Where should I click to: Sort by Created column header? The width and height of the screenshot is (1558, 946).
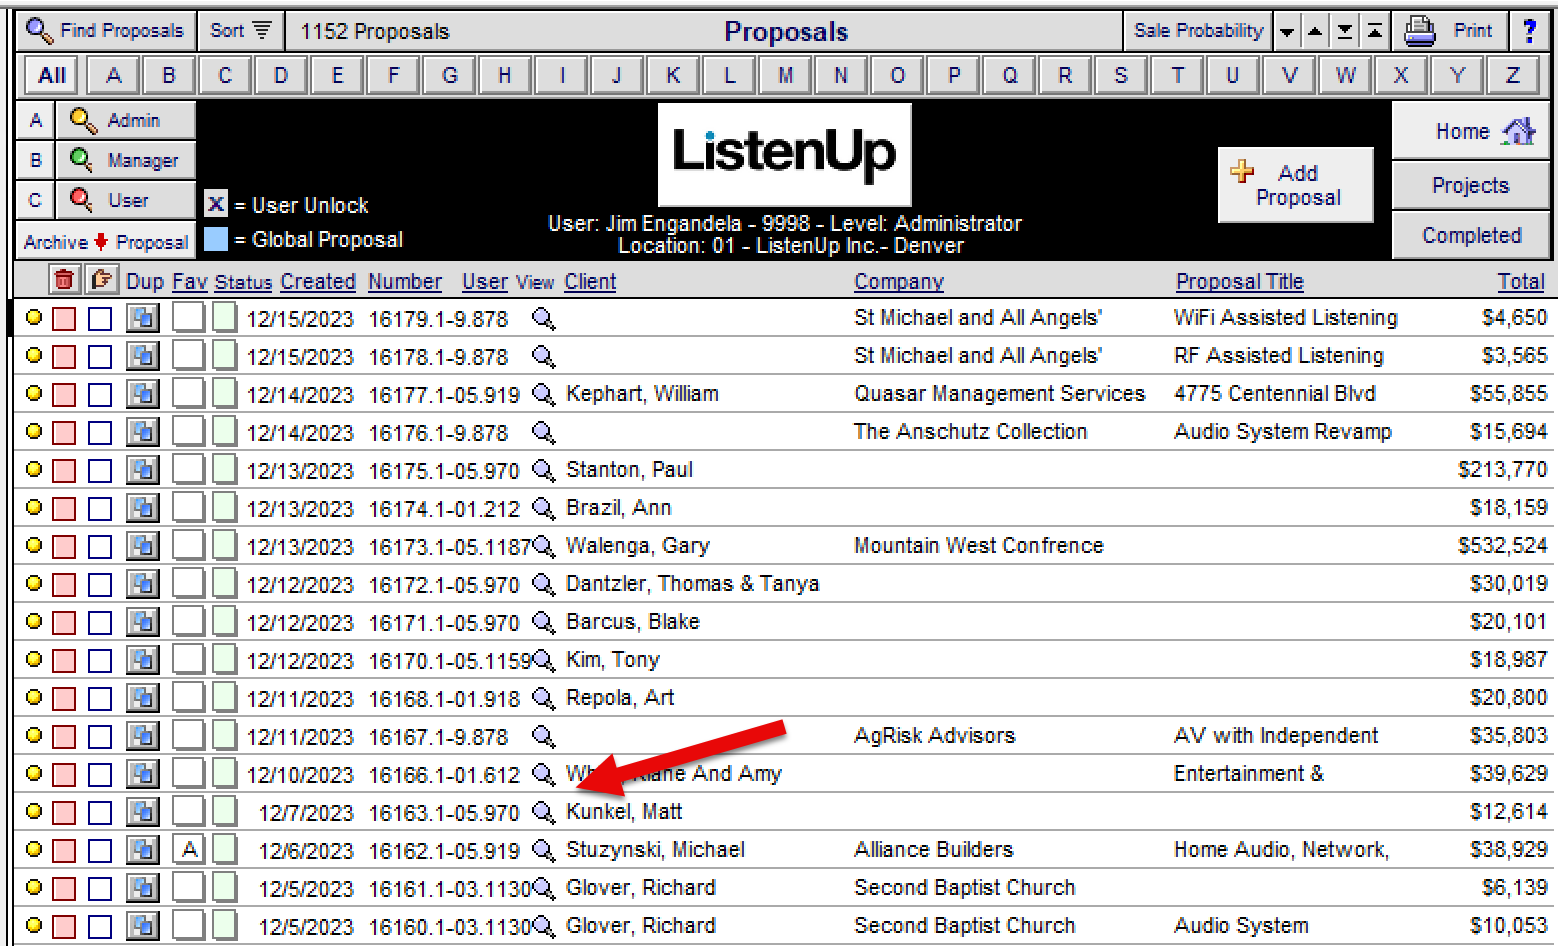[318, 282]
